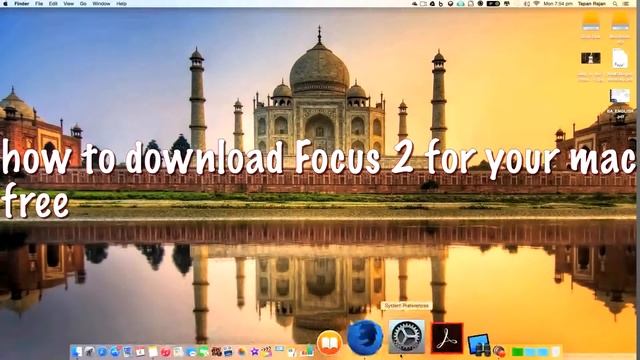This screenshot has width=640, height=360.
Task: Open the File menu
Action: pyautogui.click(x=39, y=3)
